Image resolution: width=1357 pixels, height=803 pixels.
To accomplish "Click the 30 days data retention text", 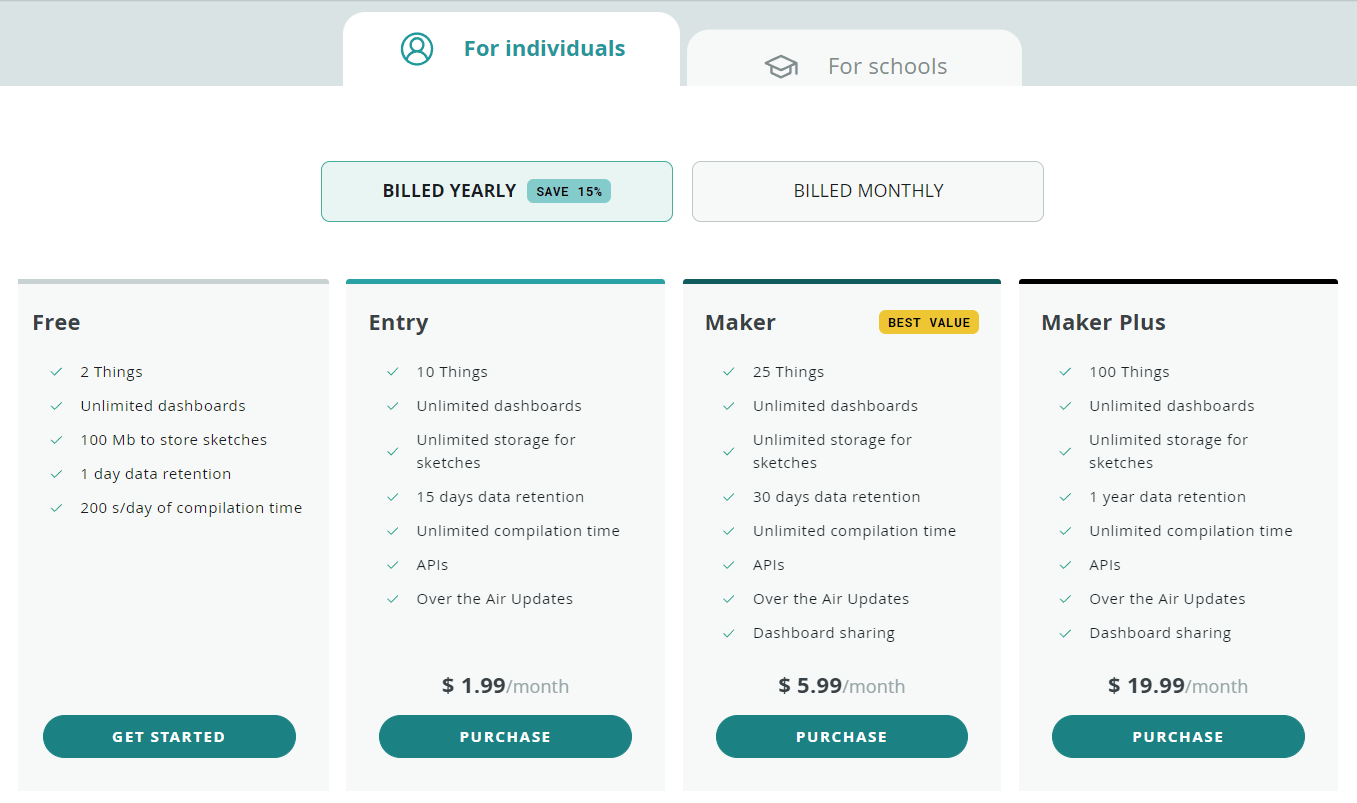I will click(x=837, y=497).
